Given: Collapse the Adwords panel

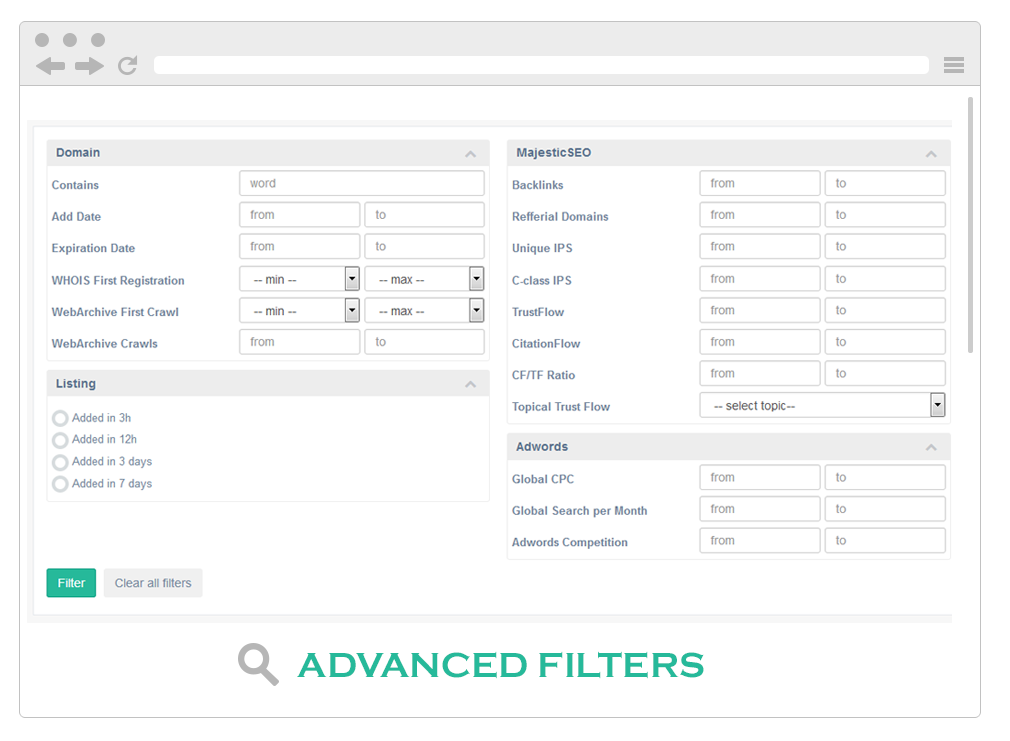Looking at the screenshot, I should coord(931,447).
